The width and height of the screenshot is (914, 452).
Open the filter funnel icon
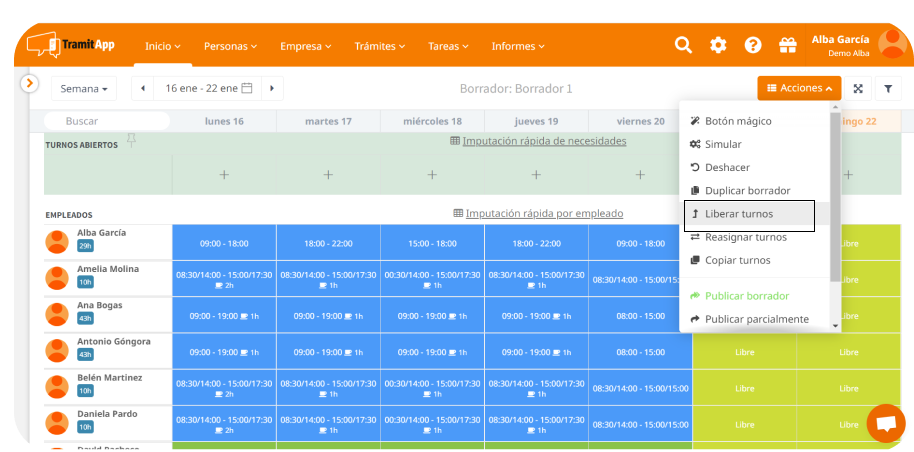coord(888,88)
